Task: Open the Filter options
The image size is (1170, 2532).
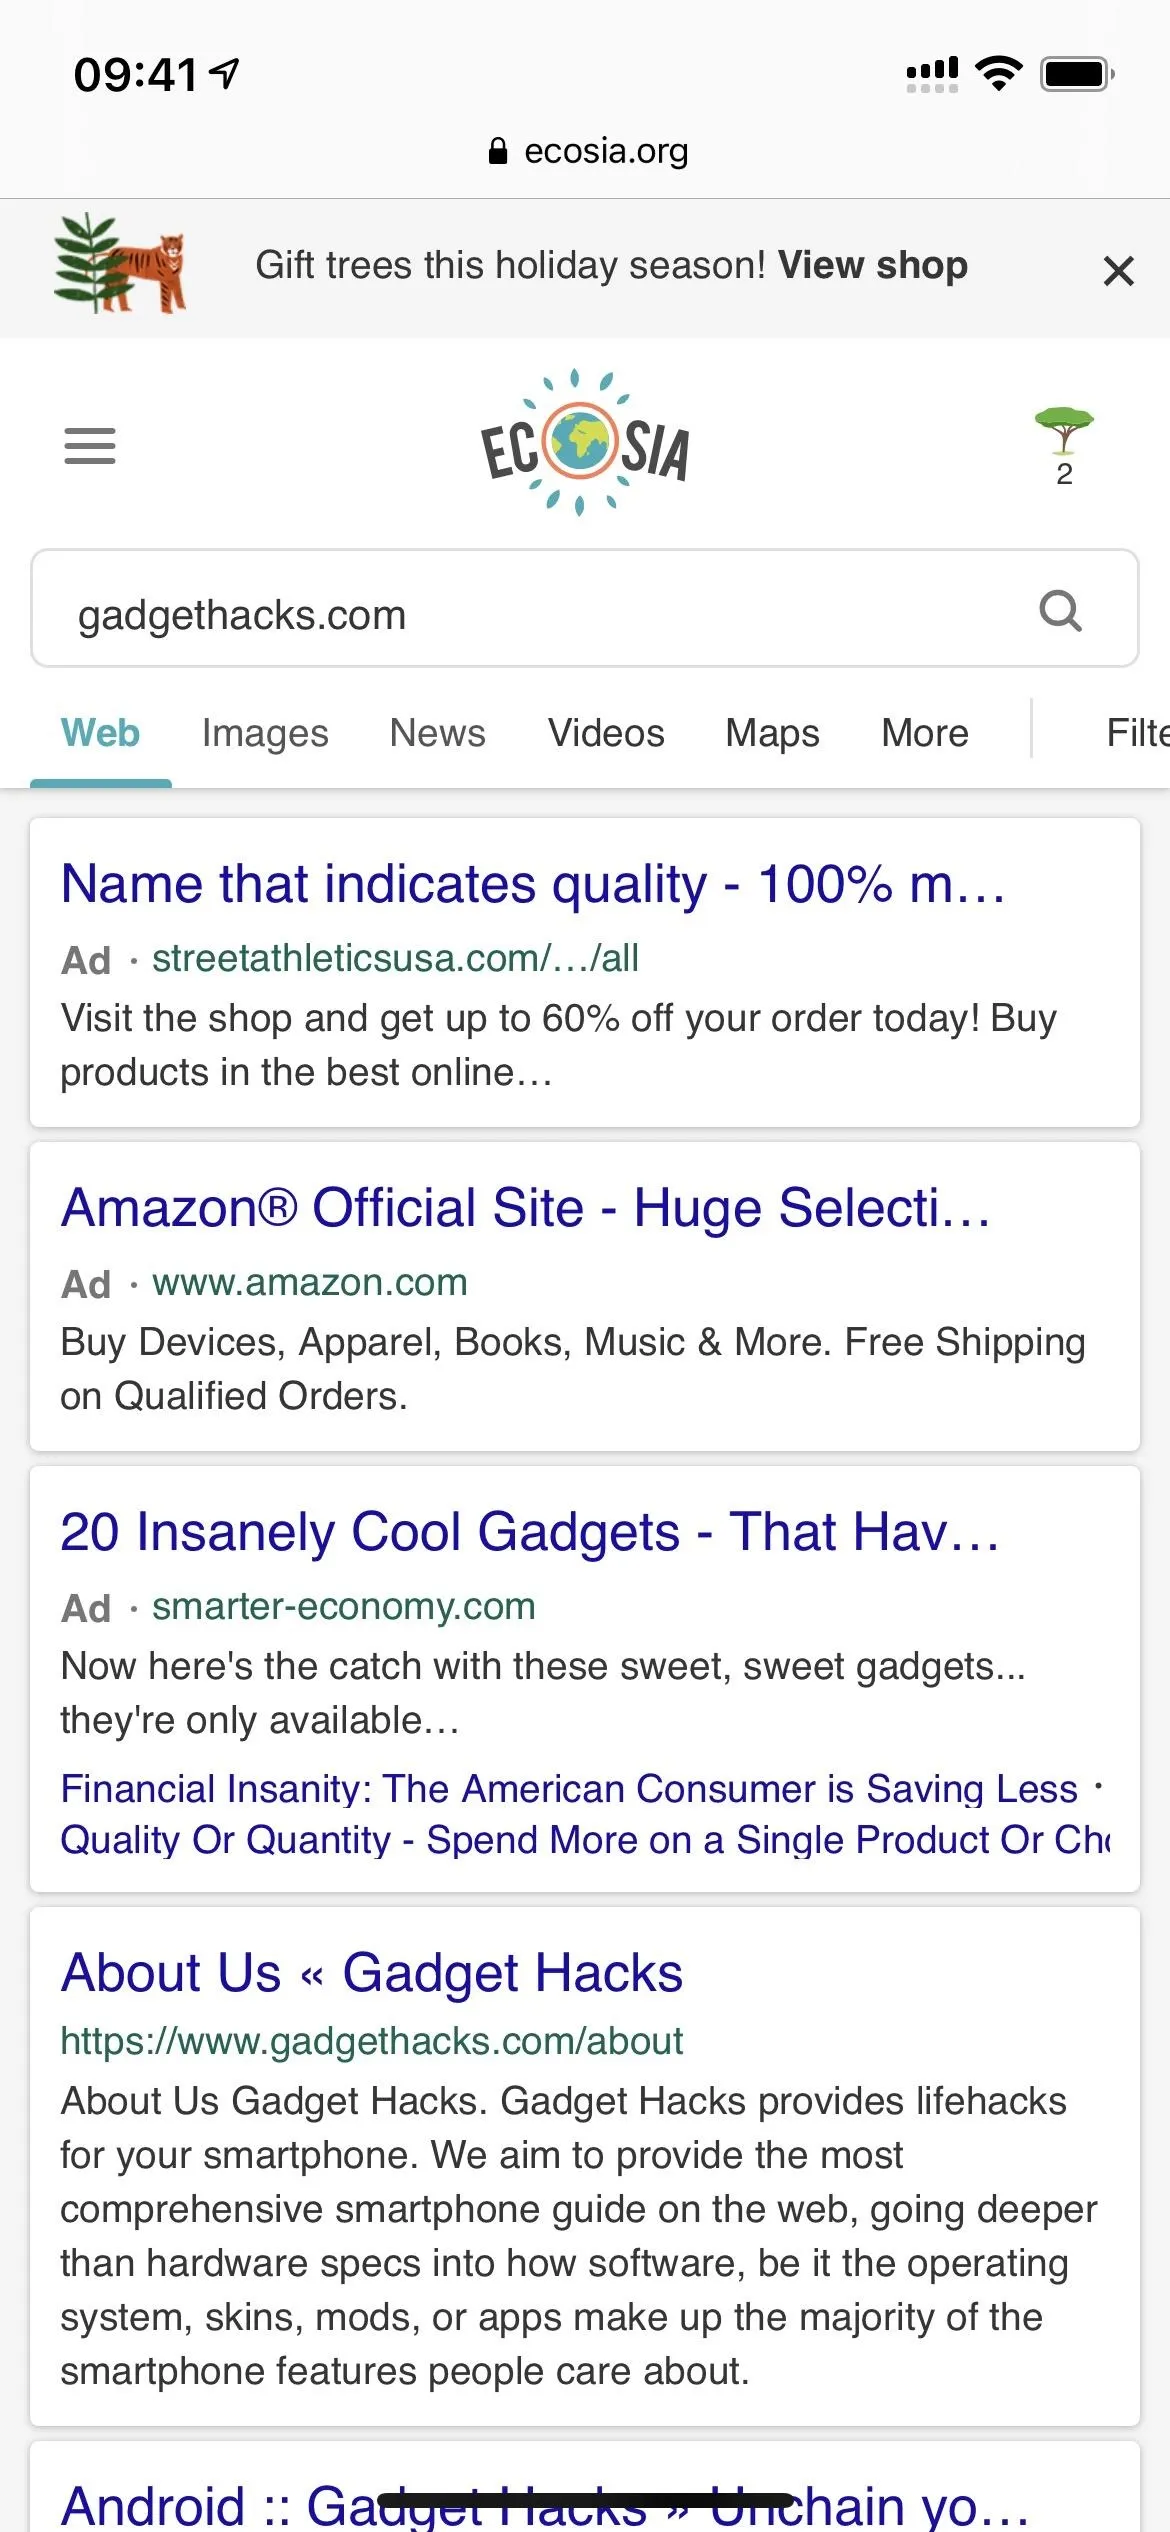Action: coord(1137,733)
